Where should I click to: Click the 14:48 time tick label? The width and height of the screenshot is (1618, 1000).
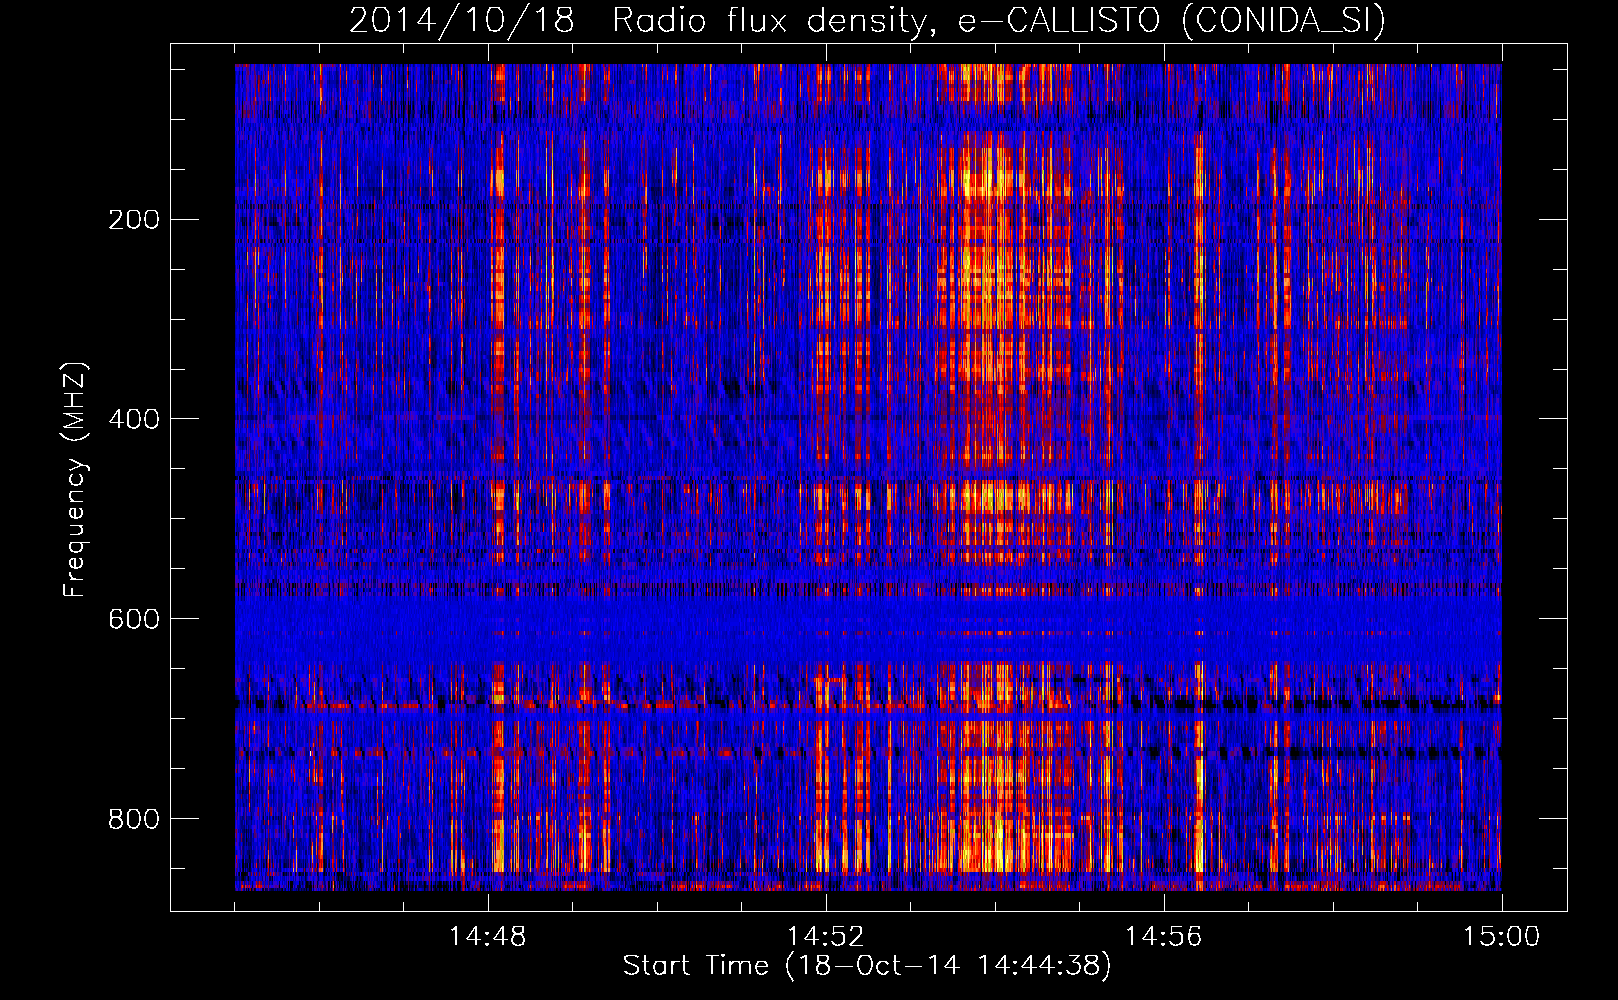pos(488,937)
